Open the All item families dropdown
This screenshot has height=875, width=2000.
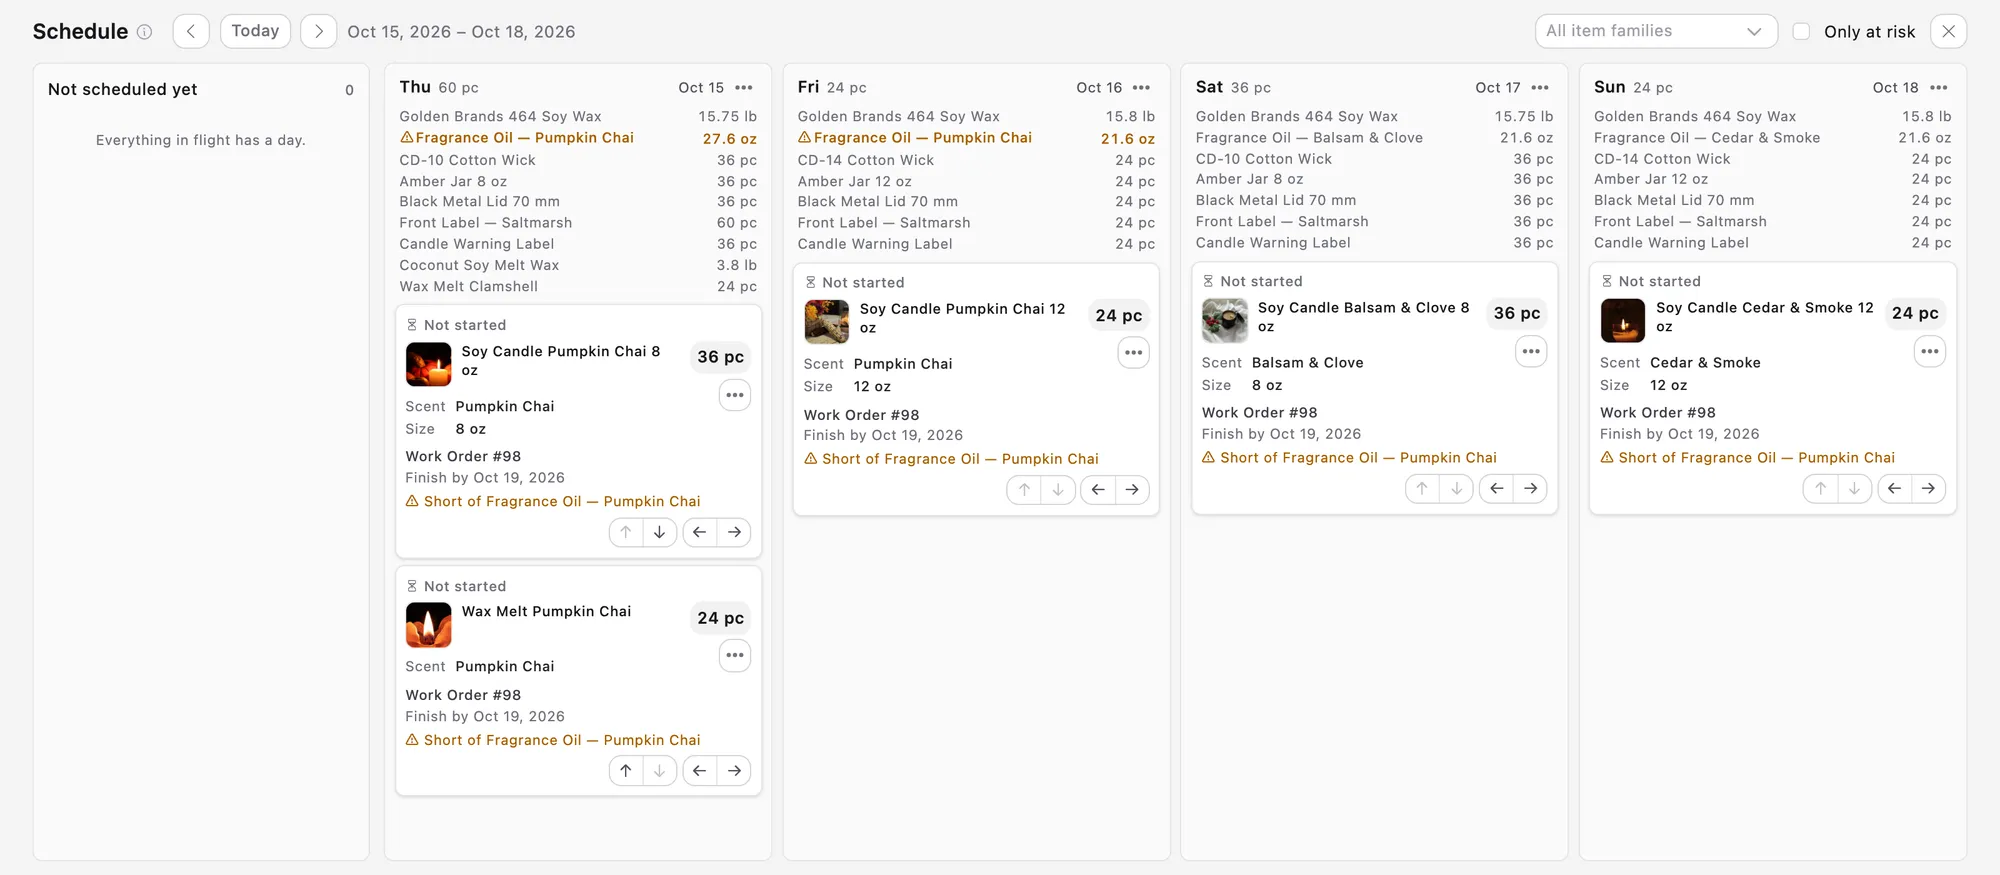(1656, 31)
